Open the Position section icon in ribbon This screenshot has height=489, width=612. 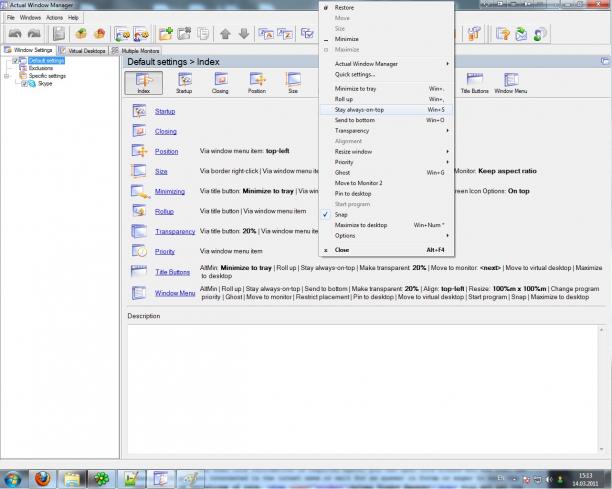click(257, 83)
